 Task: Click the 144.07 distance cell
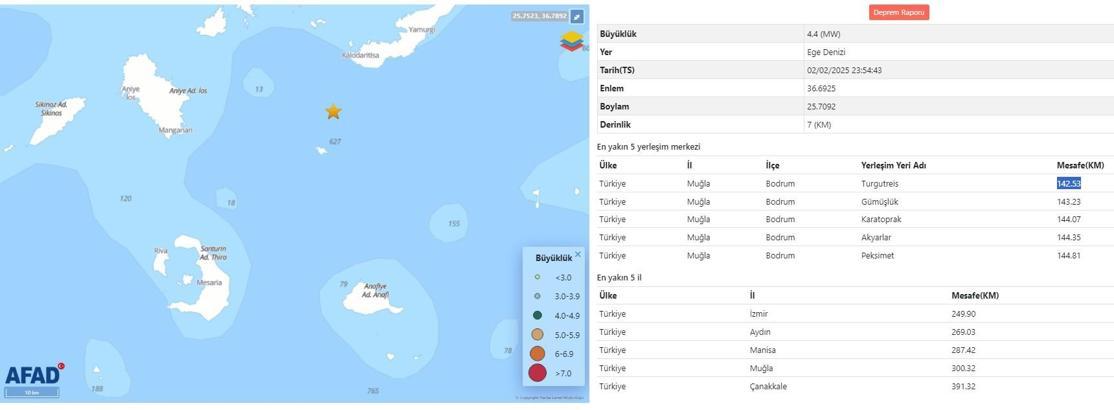1069,220
